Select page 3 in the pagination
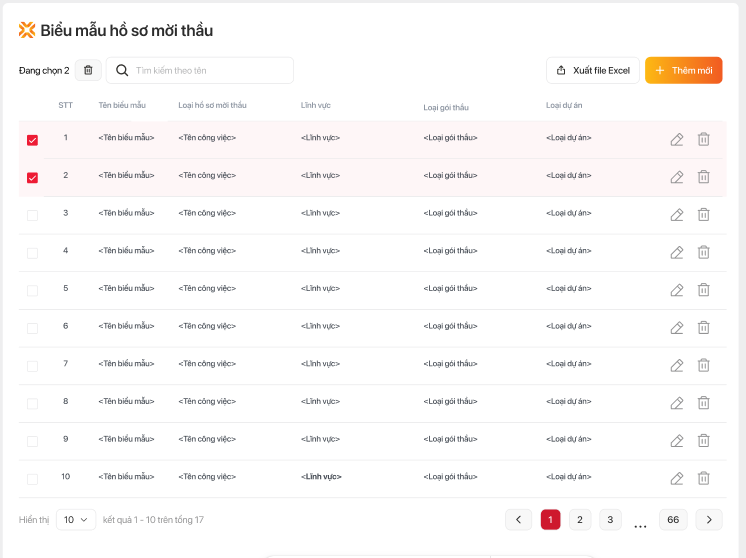The height and width of the screenshot is (558, 746). click(610, 520)
